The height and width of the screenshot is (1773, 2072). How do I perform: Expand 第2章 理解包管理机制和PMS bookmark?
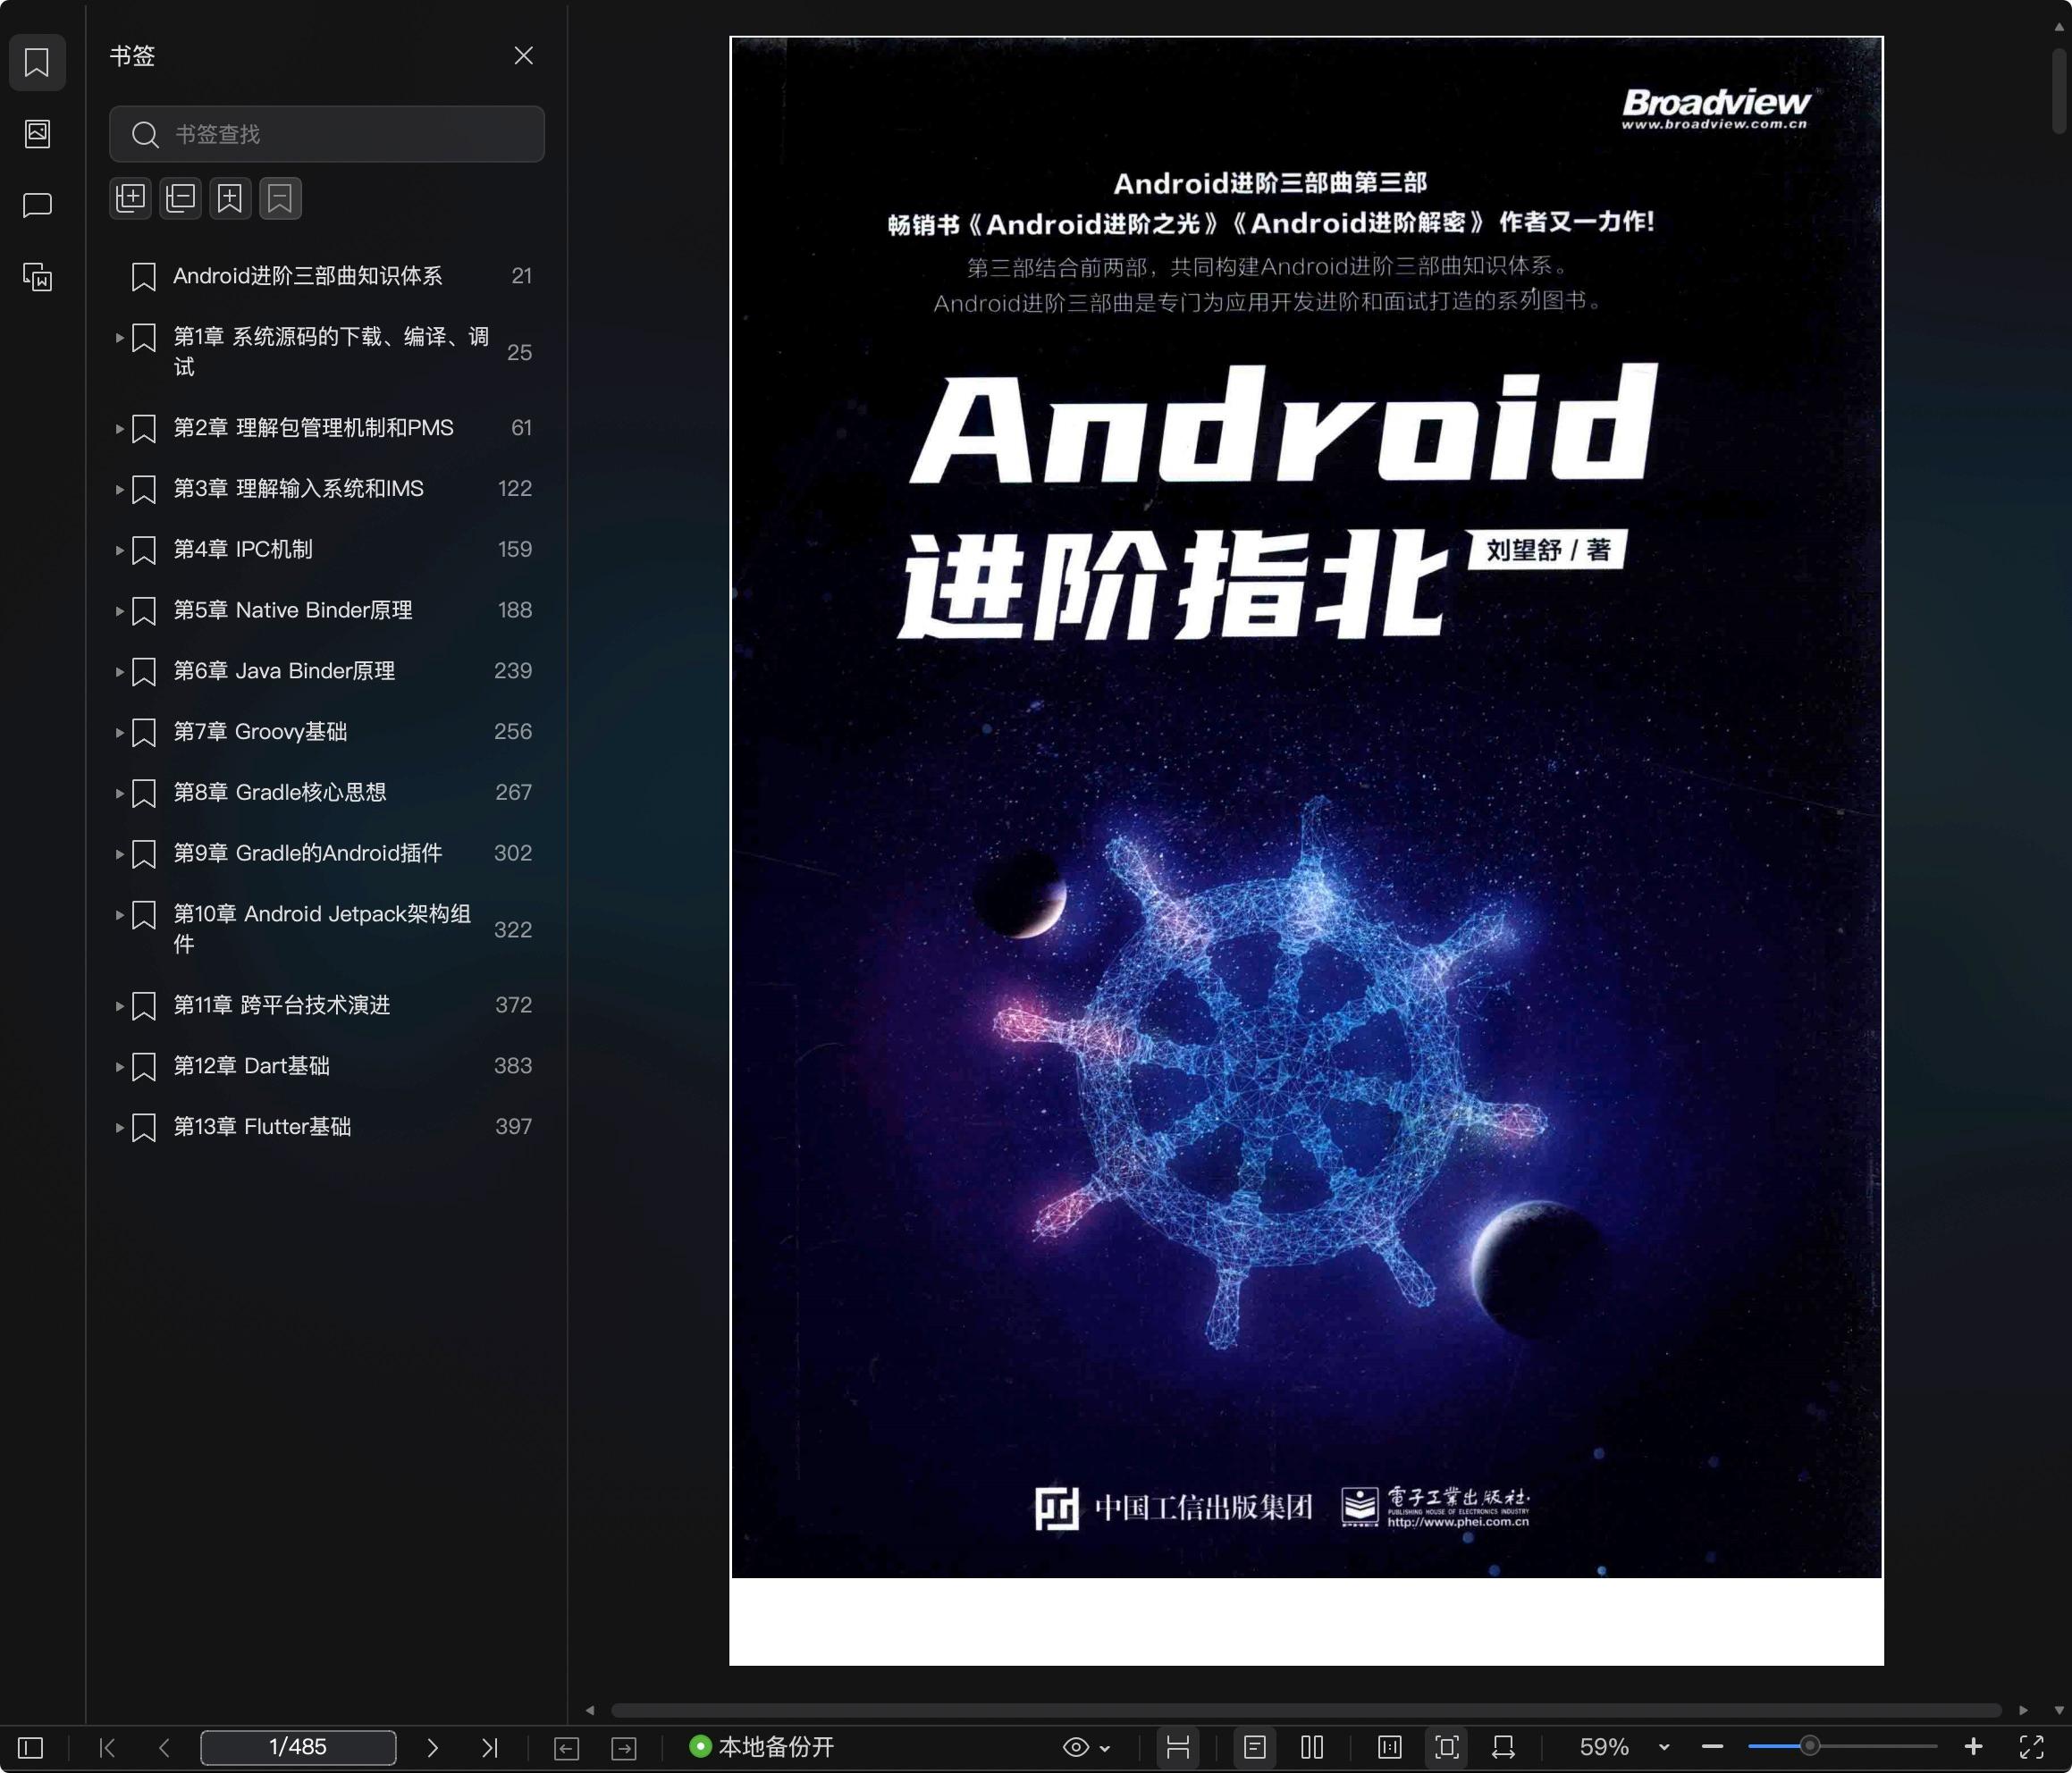pos(119,428)
